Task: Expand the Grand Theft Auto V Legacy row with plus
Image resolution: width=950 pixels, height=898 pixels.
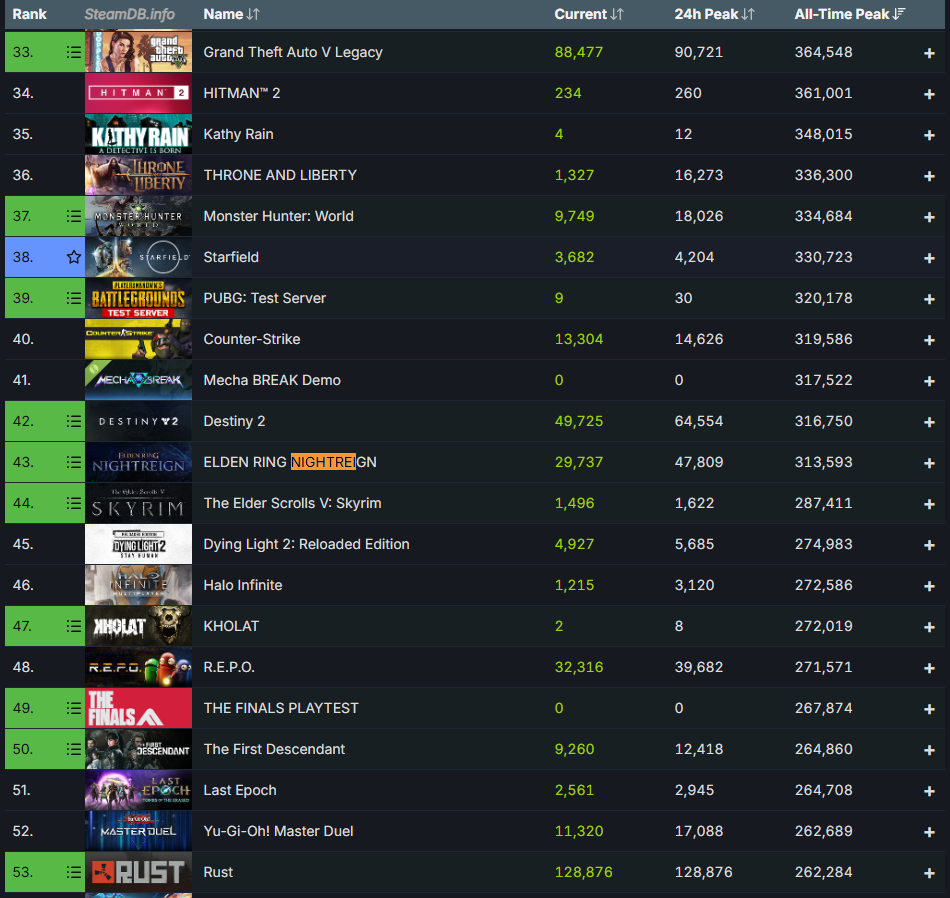Action: 929,53
